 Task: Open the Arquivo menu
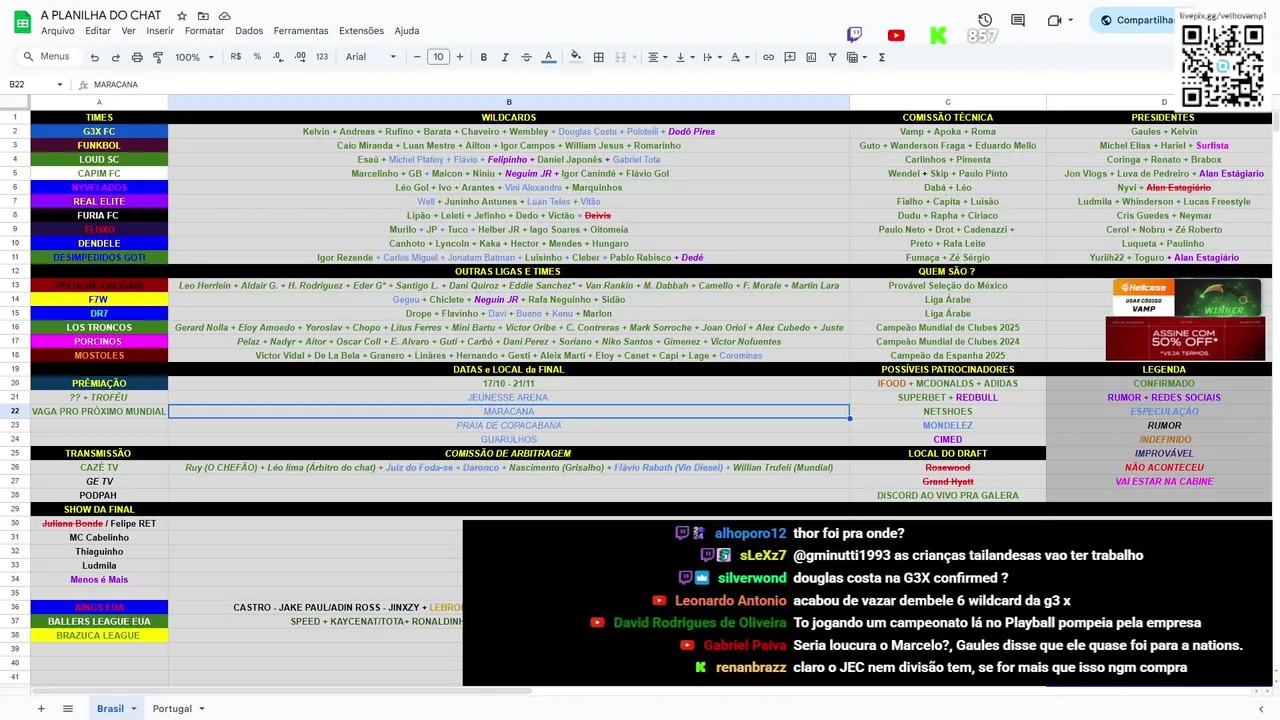point(57,31)
